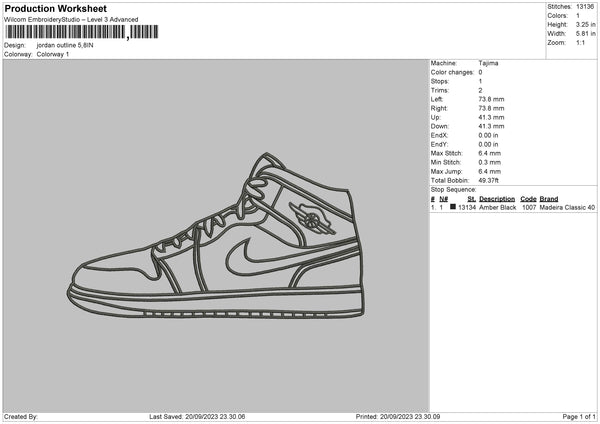The height and width of the screenshot is (424, 600).
Task: Select 'Wilcom EmbroideryStudio – Level 3 Advanced' text
Action: 71,20
